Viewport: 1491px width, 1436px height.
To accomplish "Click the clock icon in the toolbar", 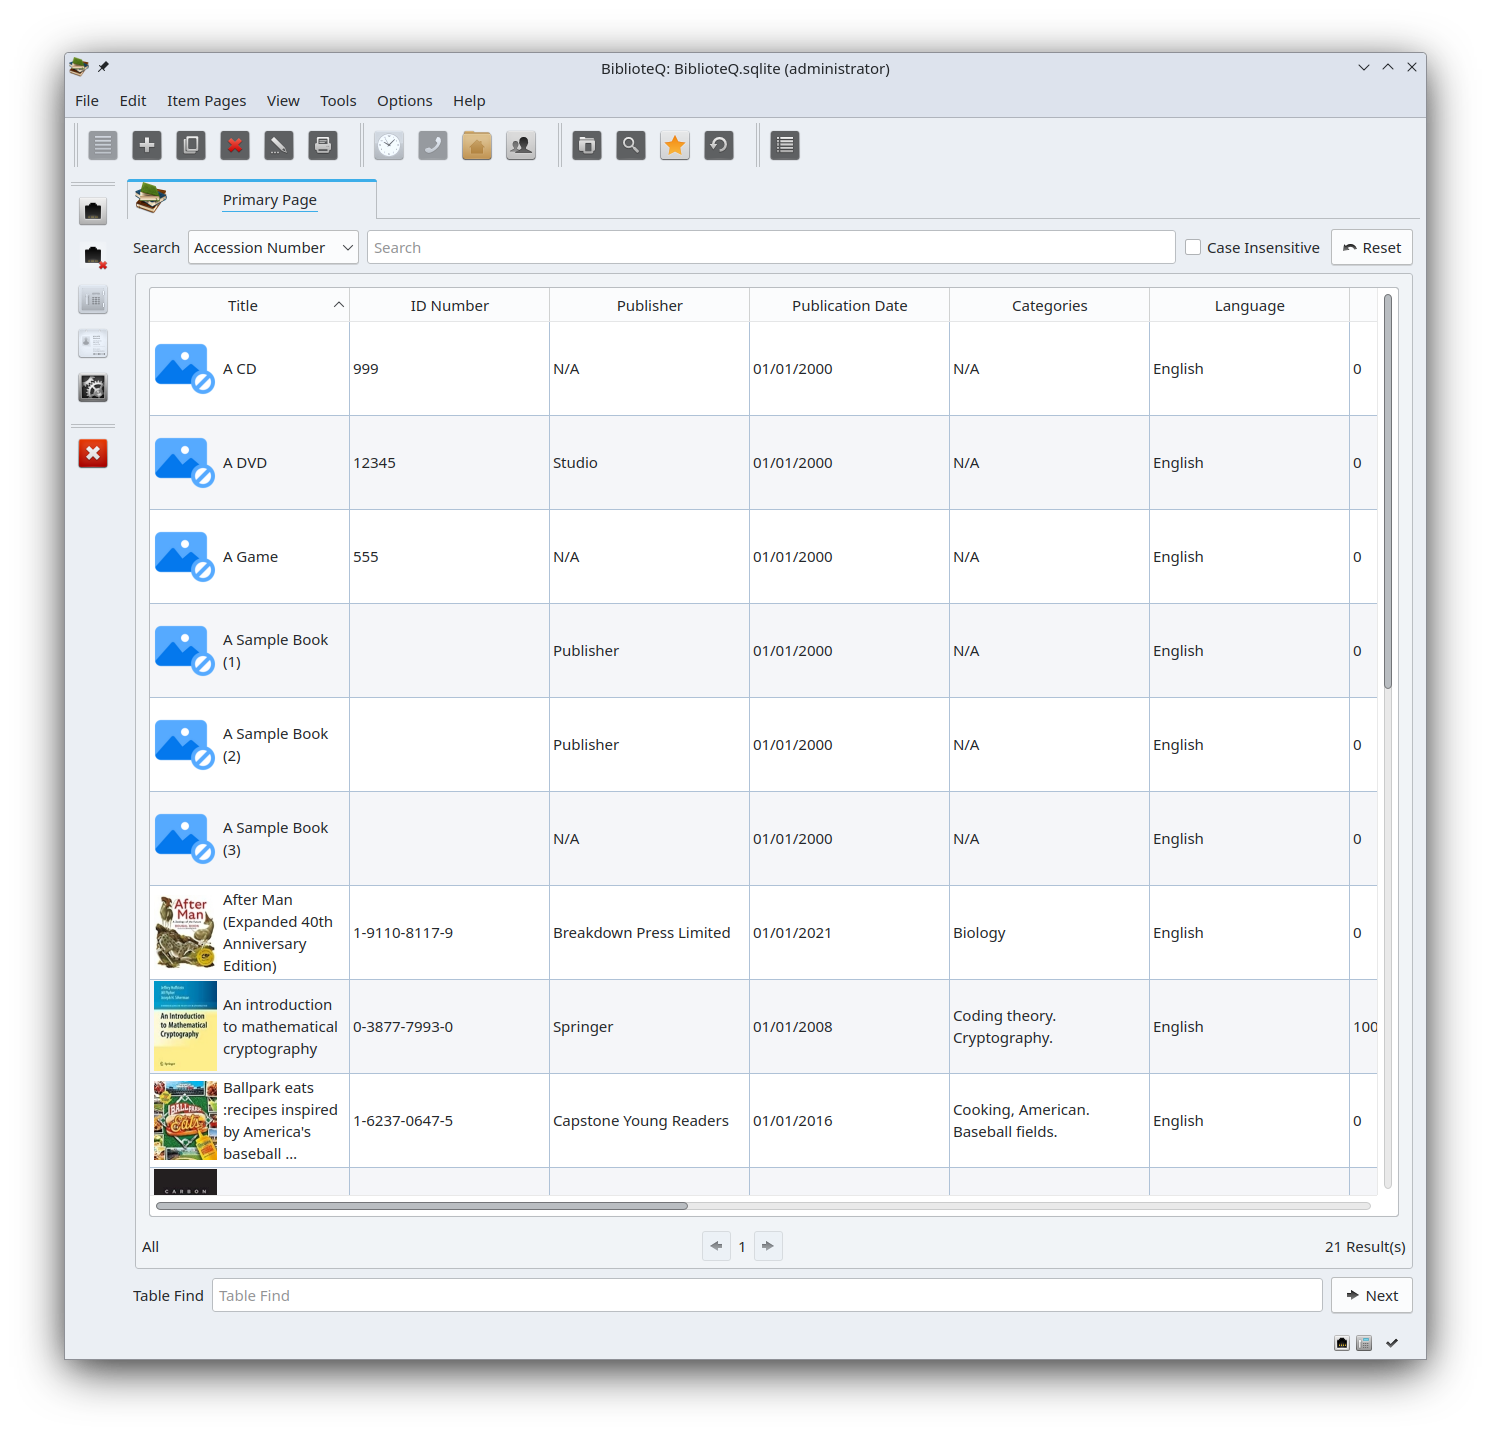I will click(x=389, y=146).
